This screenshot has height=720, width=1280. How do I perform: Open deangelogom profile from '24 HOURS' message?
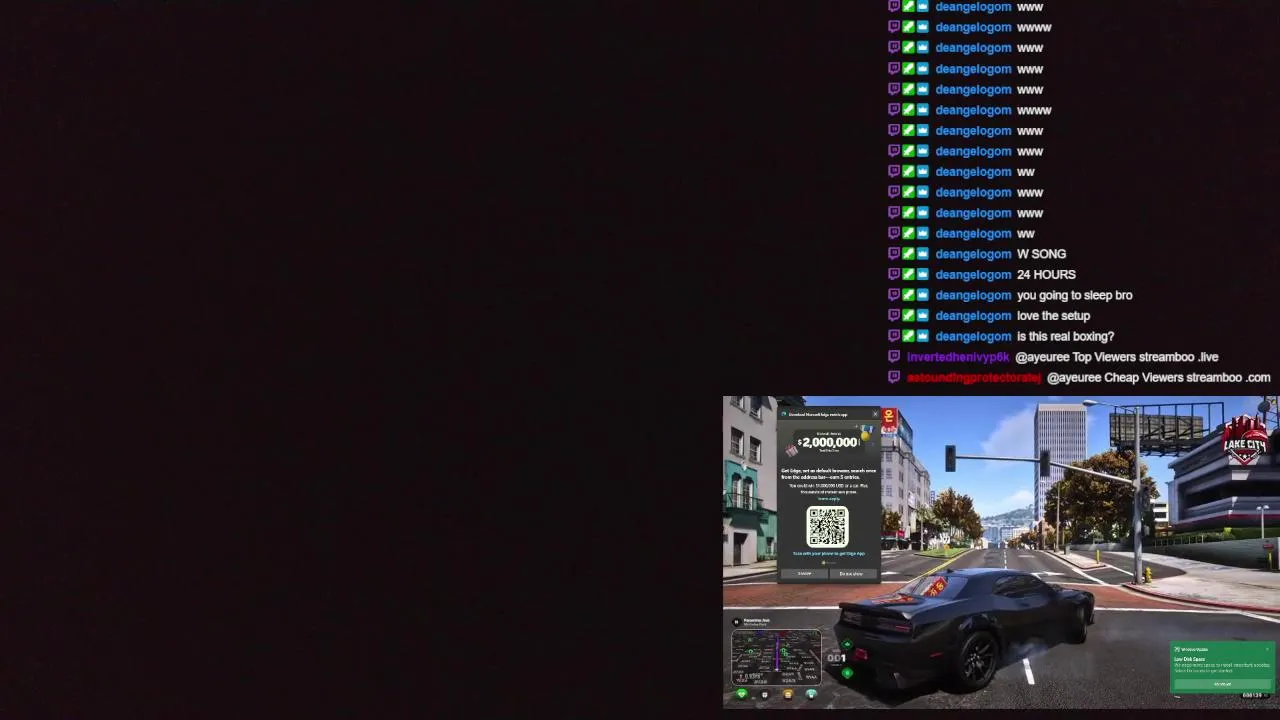click(973, 274)
